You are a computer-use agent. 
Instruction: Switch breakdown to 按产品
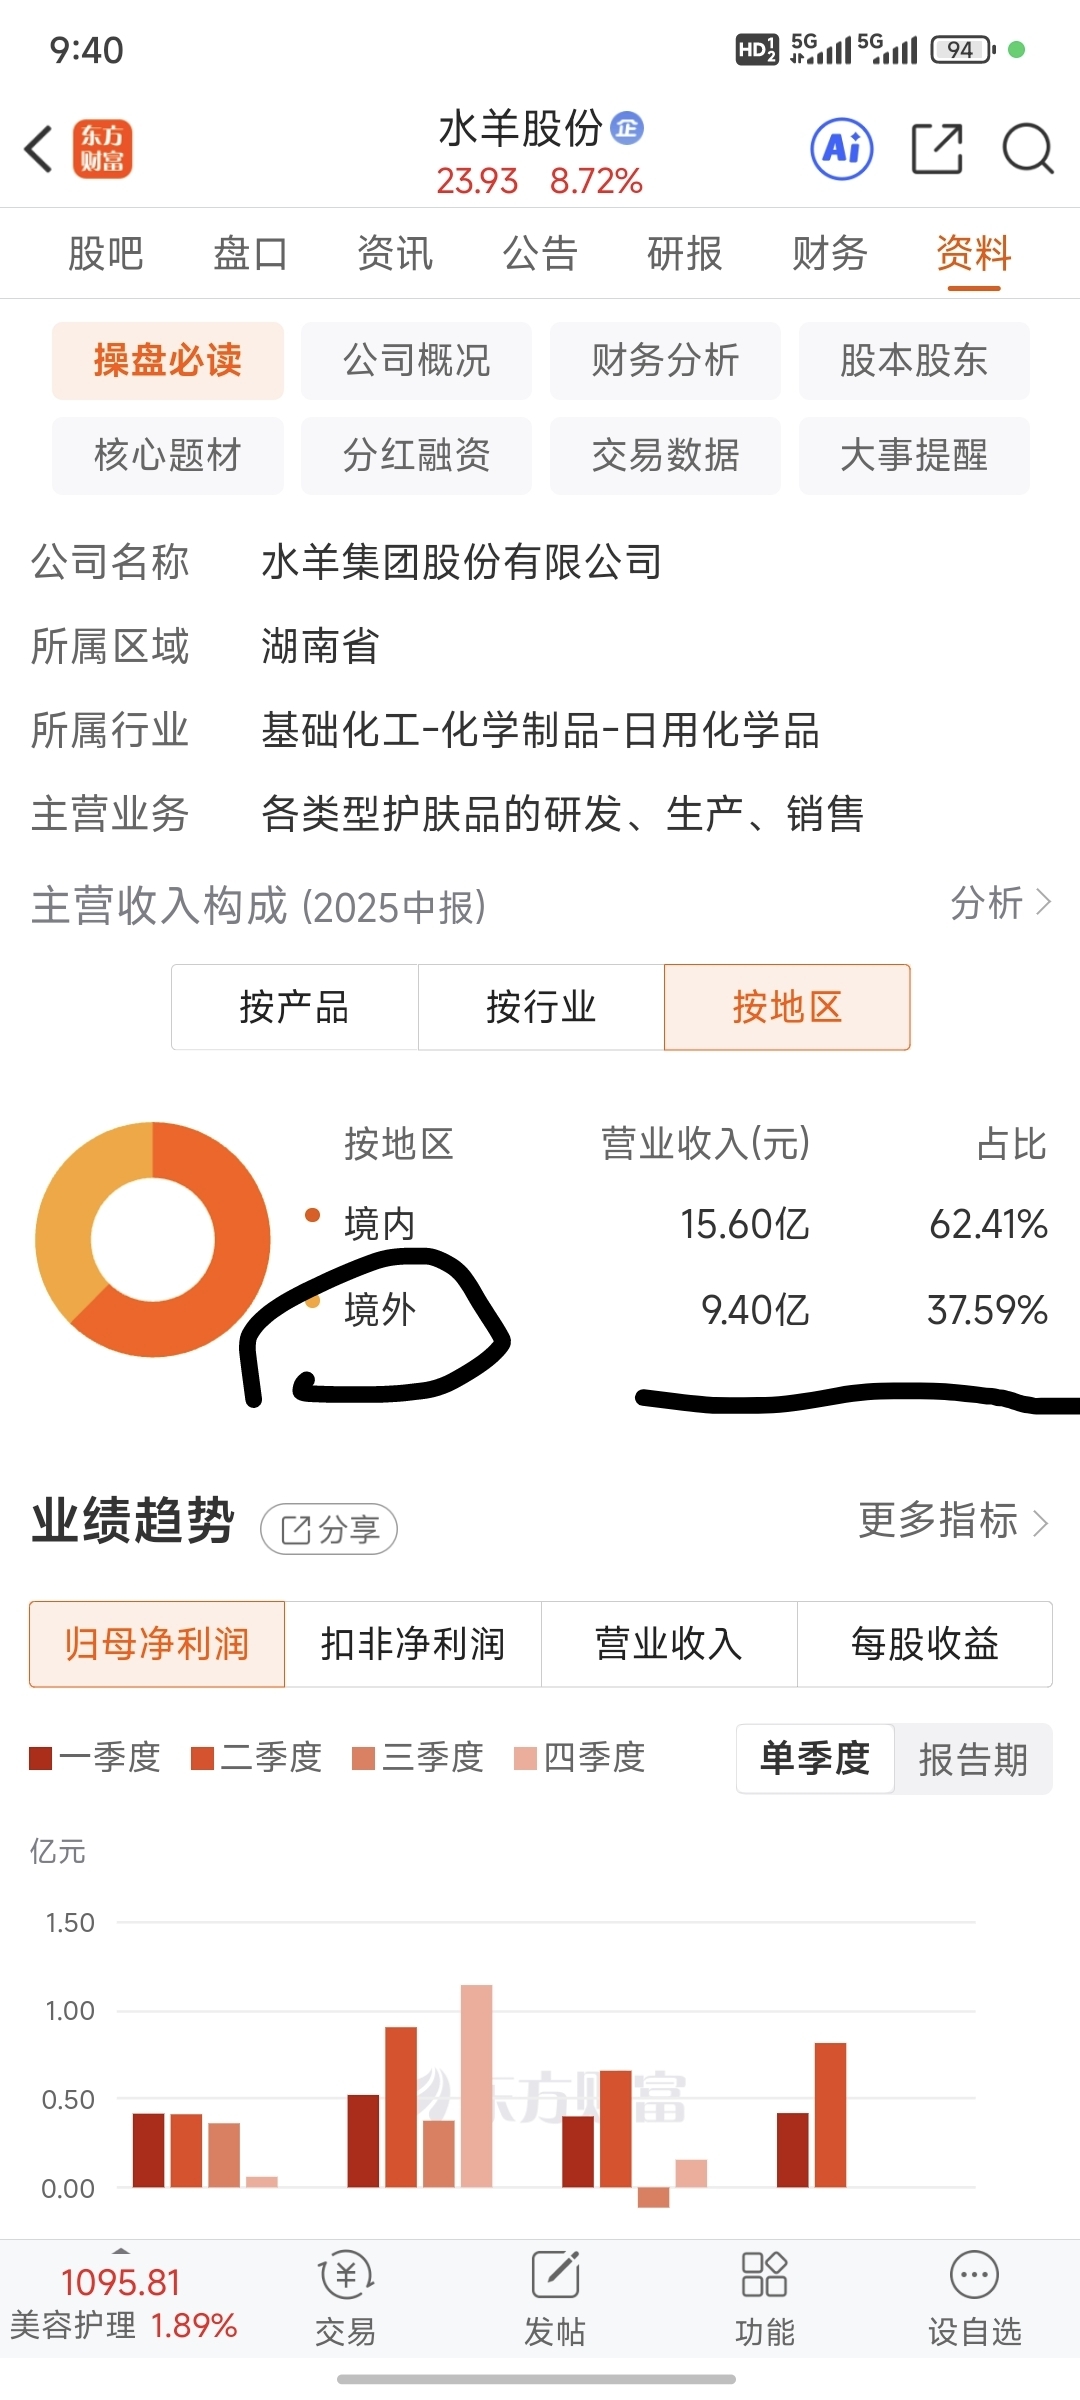click(294, 1007)
